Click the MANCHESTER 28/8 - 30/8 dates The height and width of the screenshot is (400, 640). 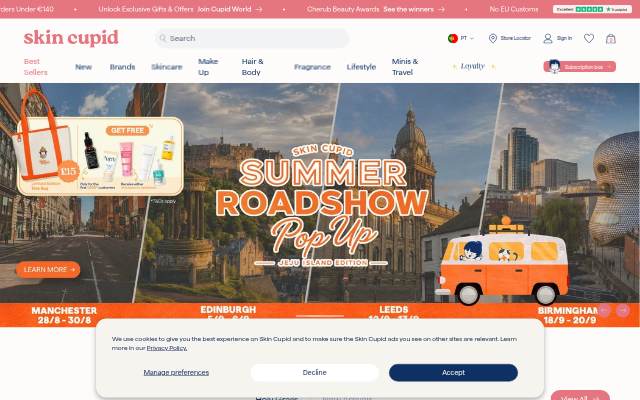tap(64, 315)
